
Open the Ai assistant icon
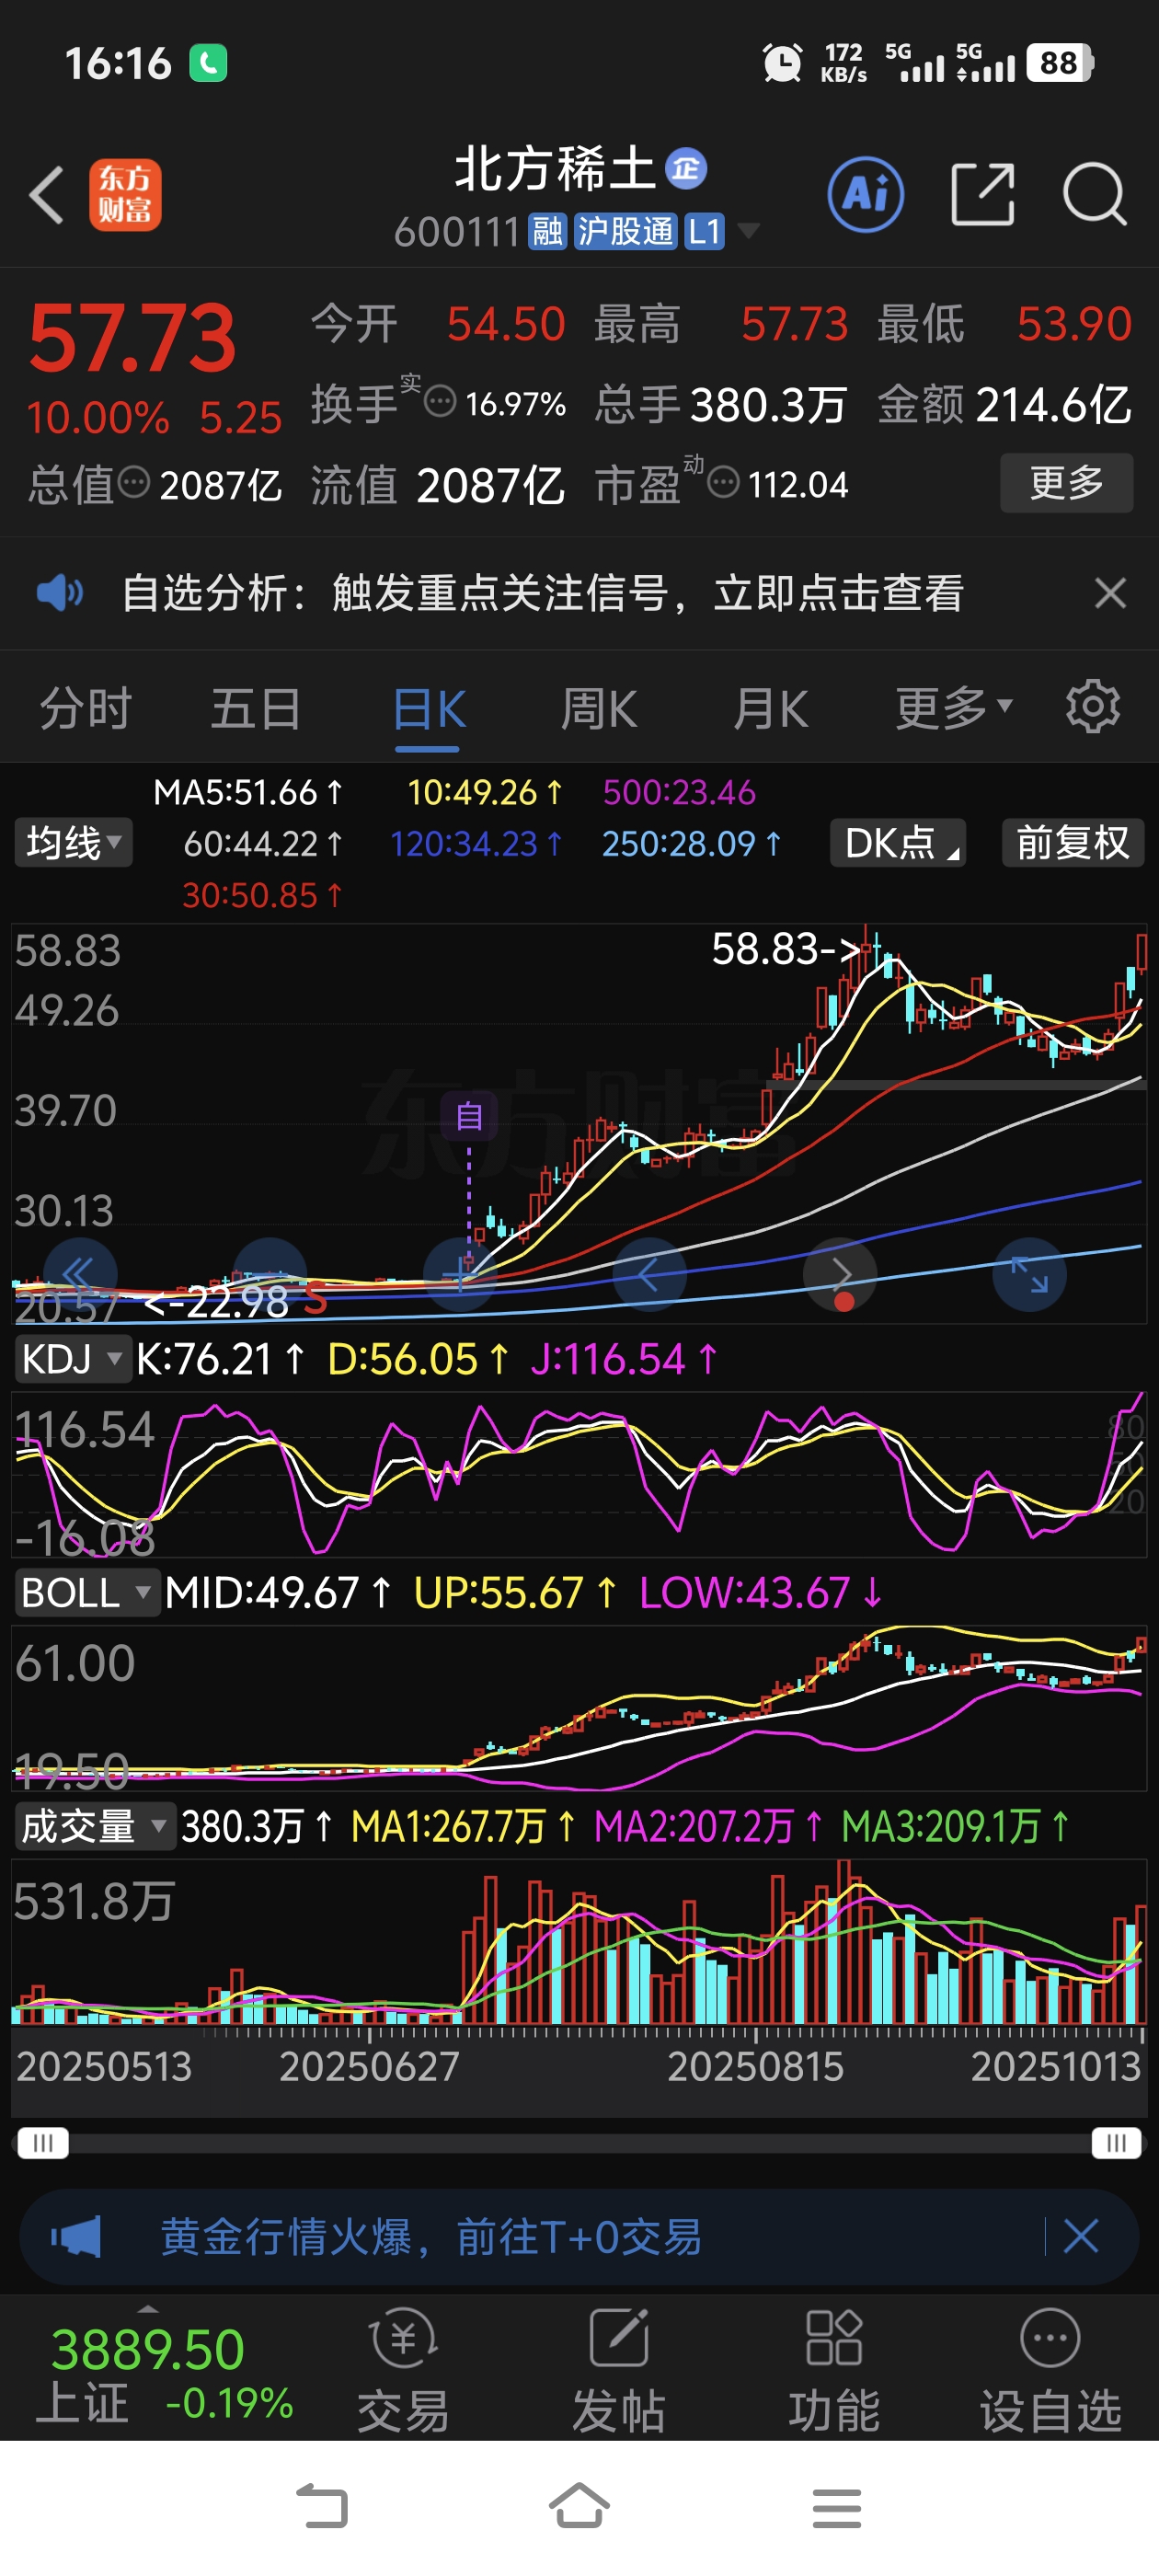point(866,194)
